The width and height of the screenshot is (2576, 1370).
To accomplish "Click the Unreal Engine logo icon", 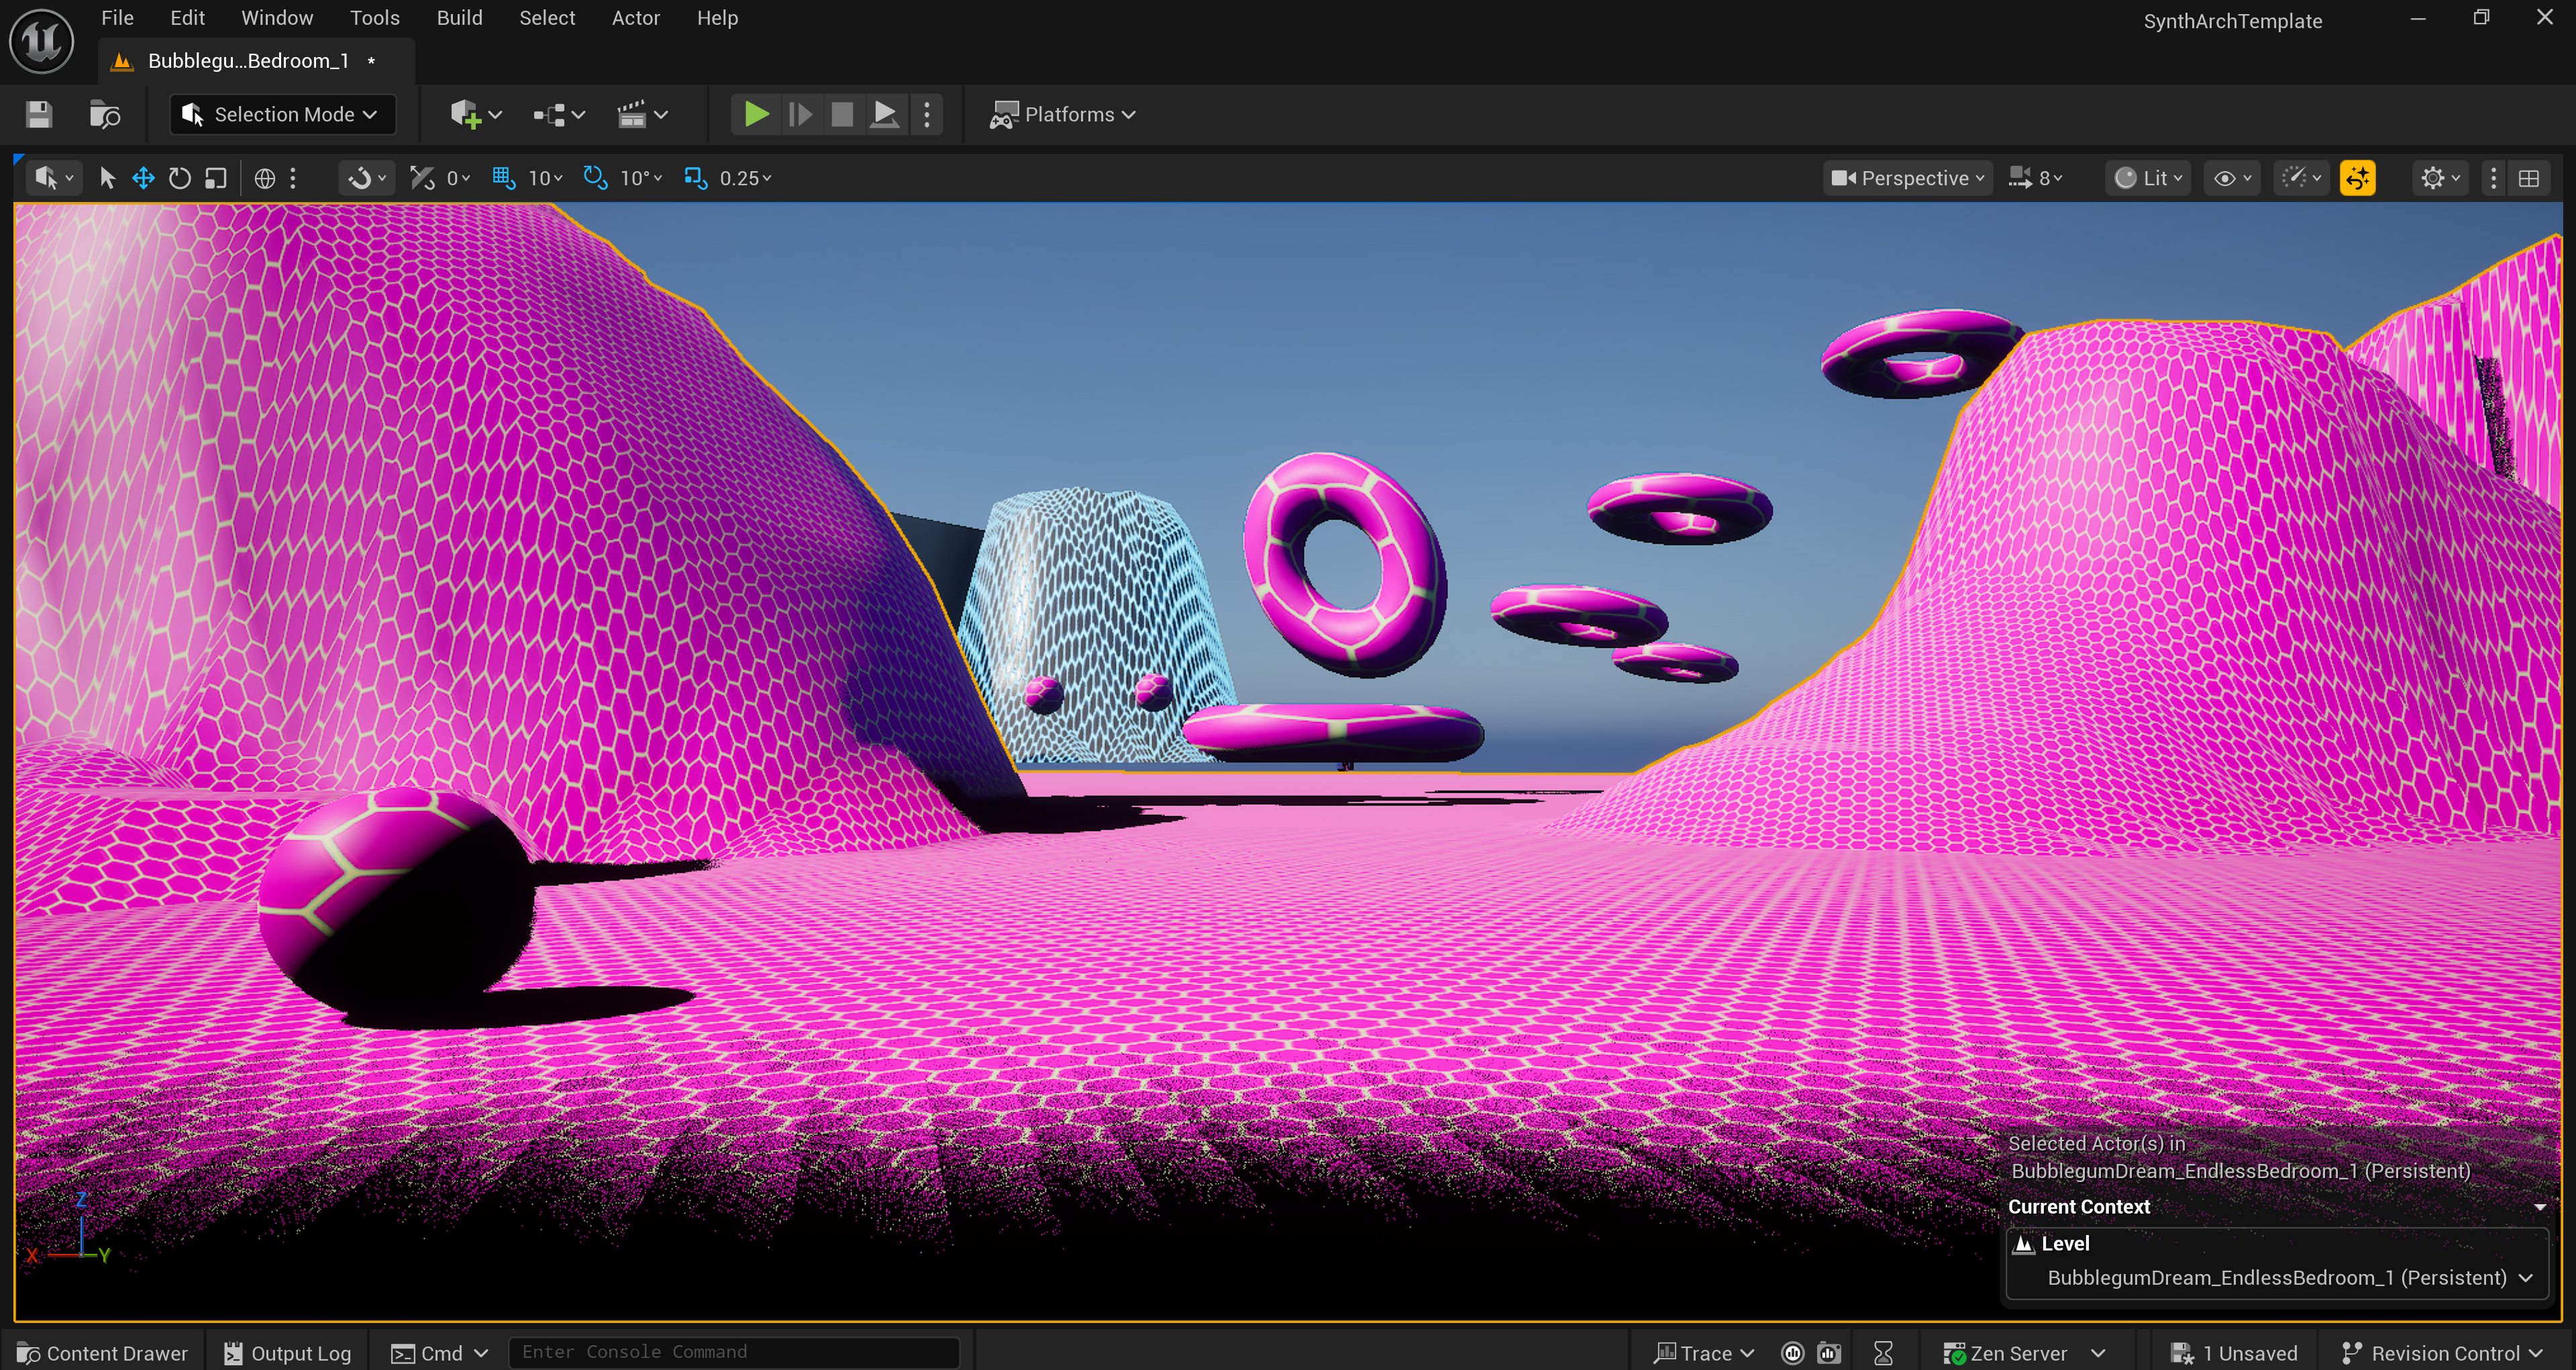I will click(x=41, y=41).
